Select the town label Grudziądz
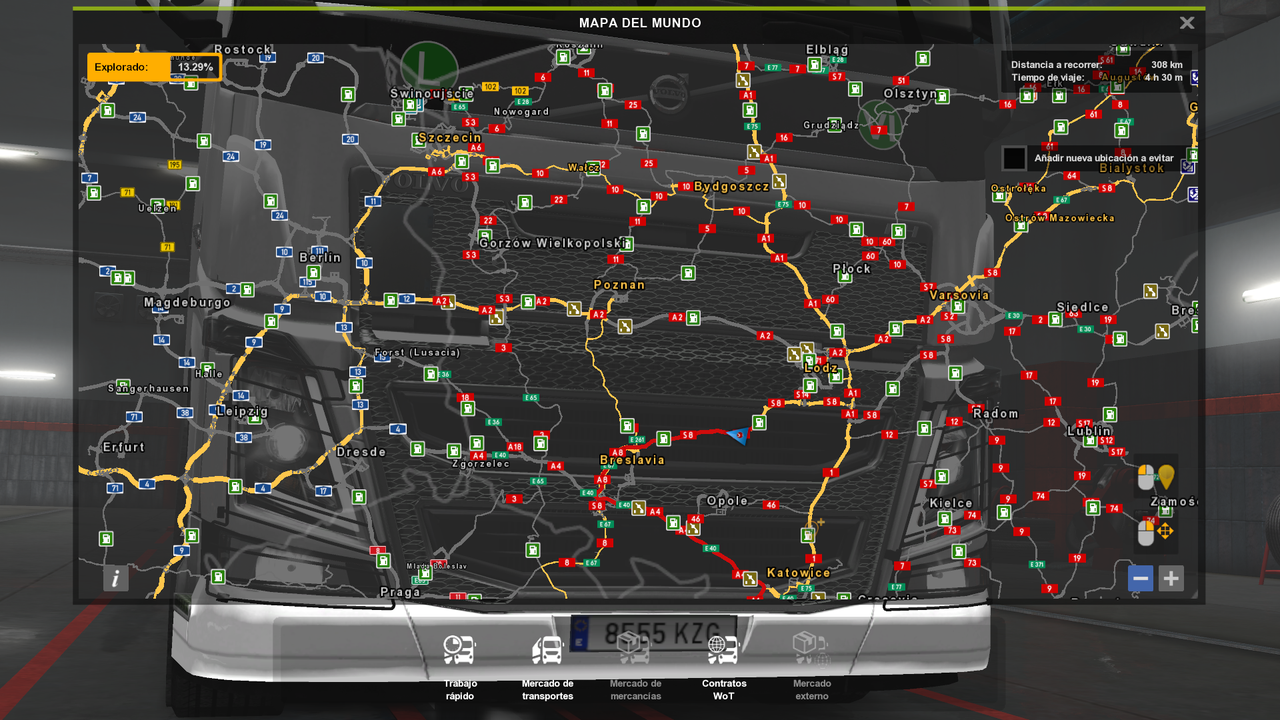The image size is (1280, 720). point(831,126)
